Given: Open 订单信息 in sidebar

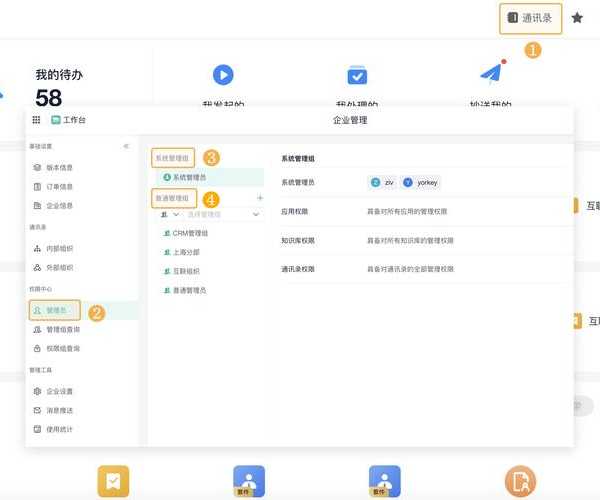Looking at the screenshot, I should point(59,186).
